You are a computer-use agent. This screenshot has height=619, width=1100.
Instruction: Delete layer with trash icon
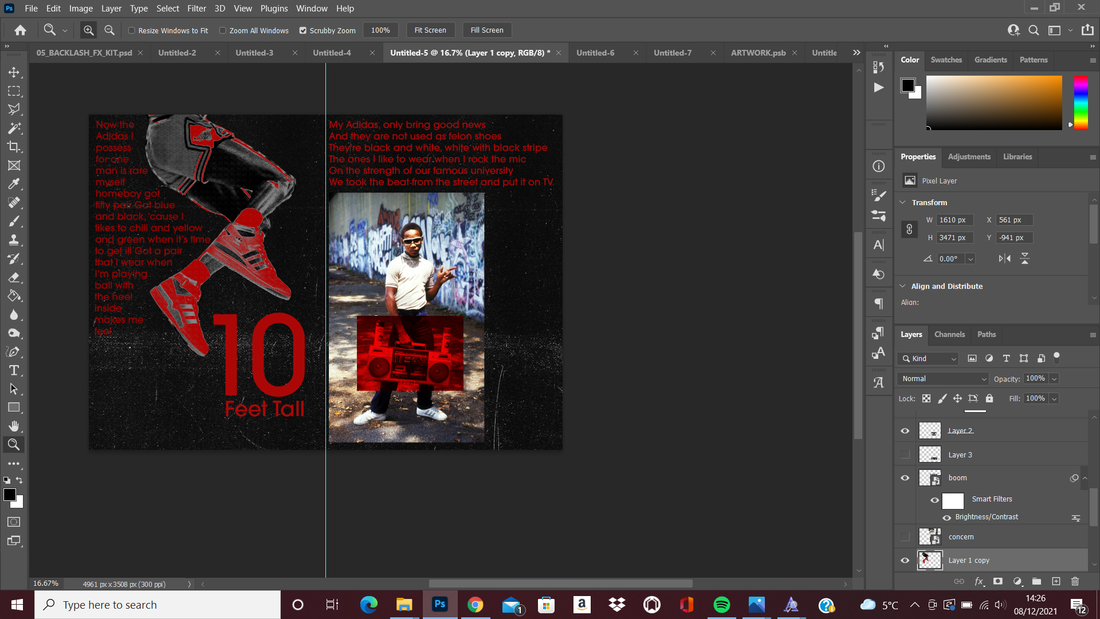click(x=1075, y=581)
